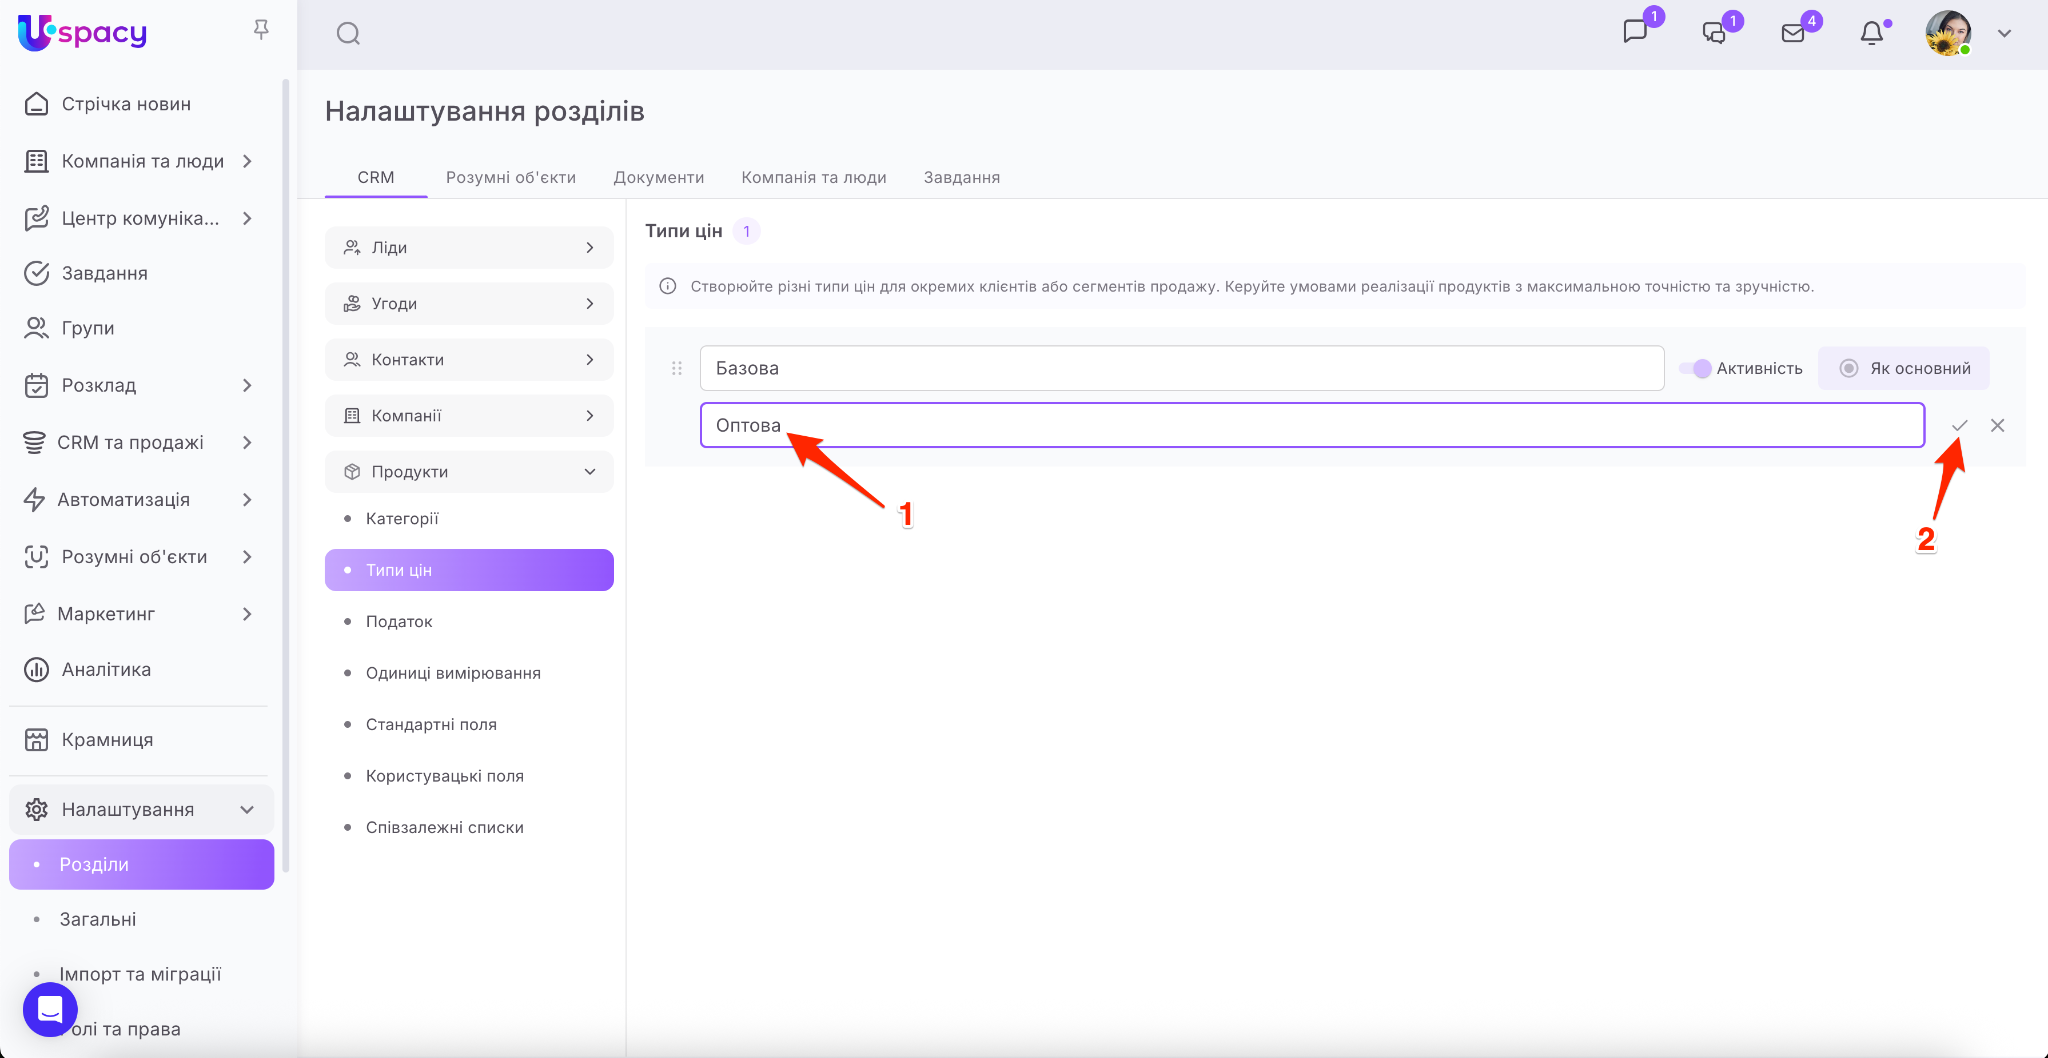This screenshot has height=1058, width=2048.
Task: Expand the Ліди settings section
Action: [469, 248]
